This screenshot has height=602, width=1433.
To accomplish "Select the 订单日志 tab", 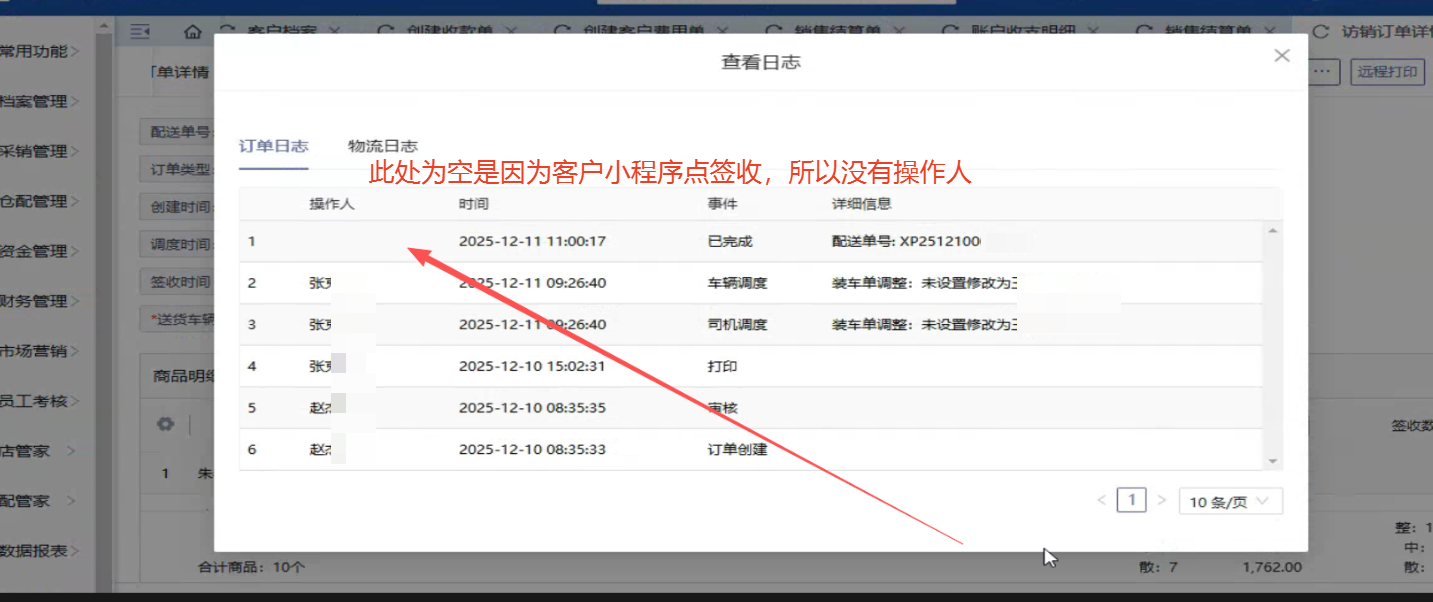I will (273, 146).
